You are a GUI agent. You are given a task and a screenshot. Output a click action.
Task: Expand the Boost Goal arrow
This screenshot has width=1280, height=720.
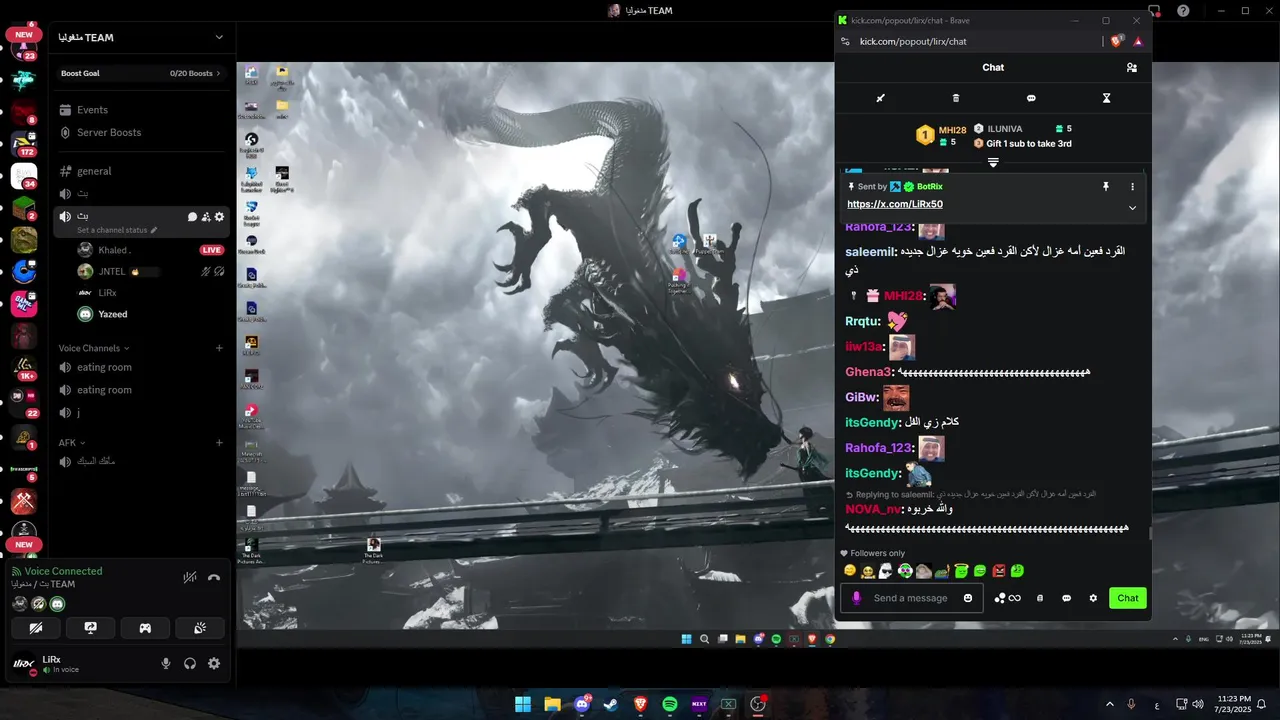pos(219,73)
